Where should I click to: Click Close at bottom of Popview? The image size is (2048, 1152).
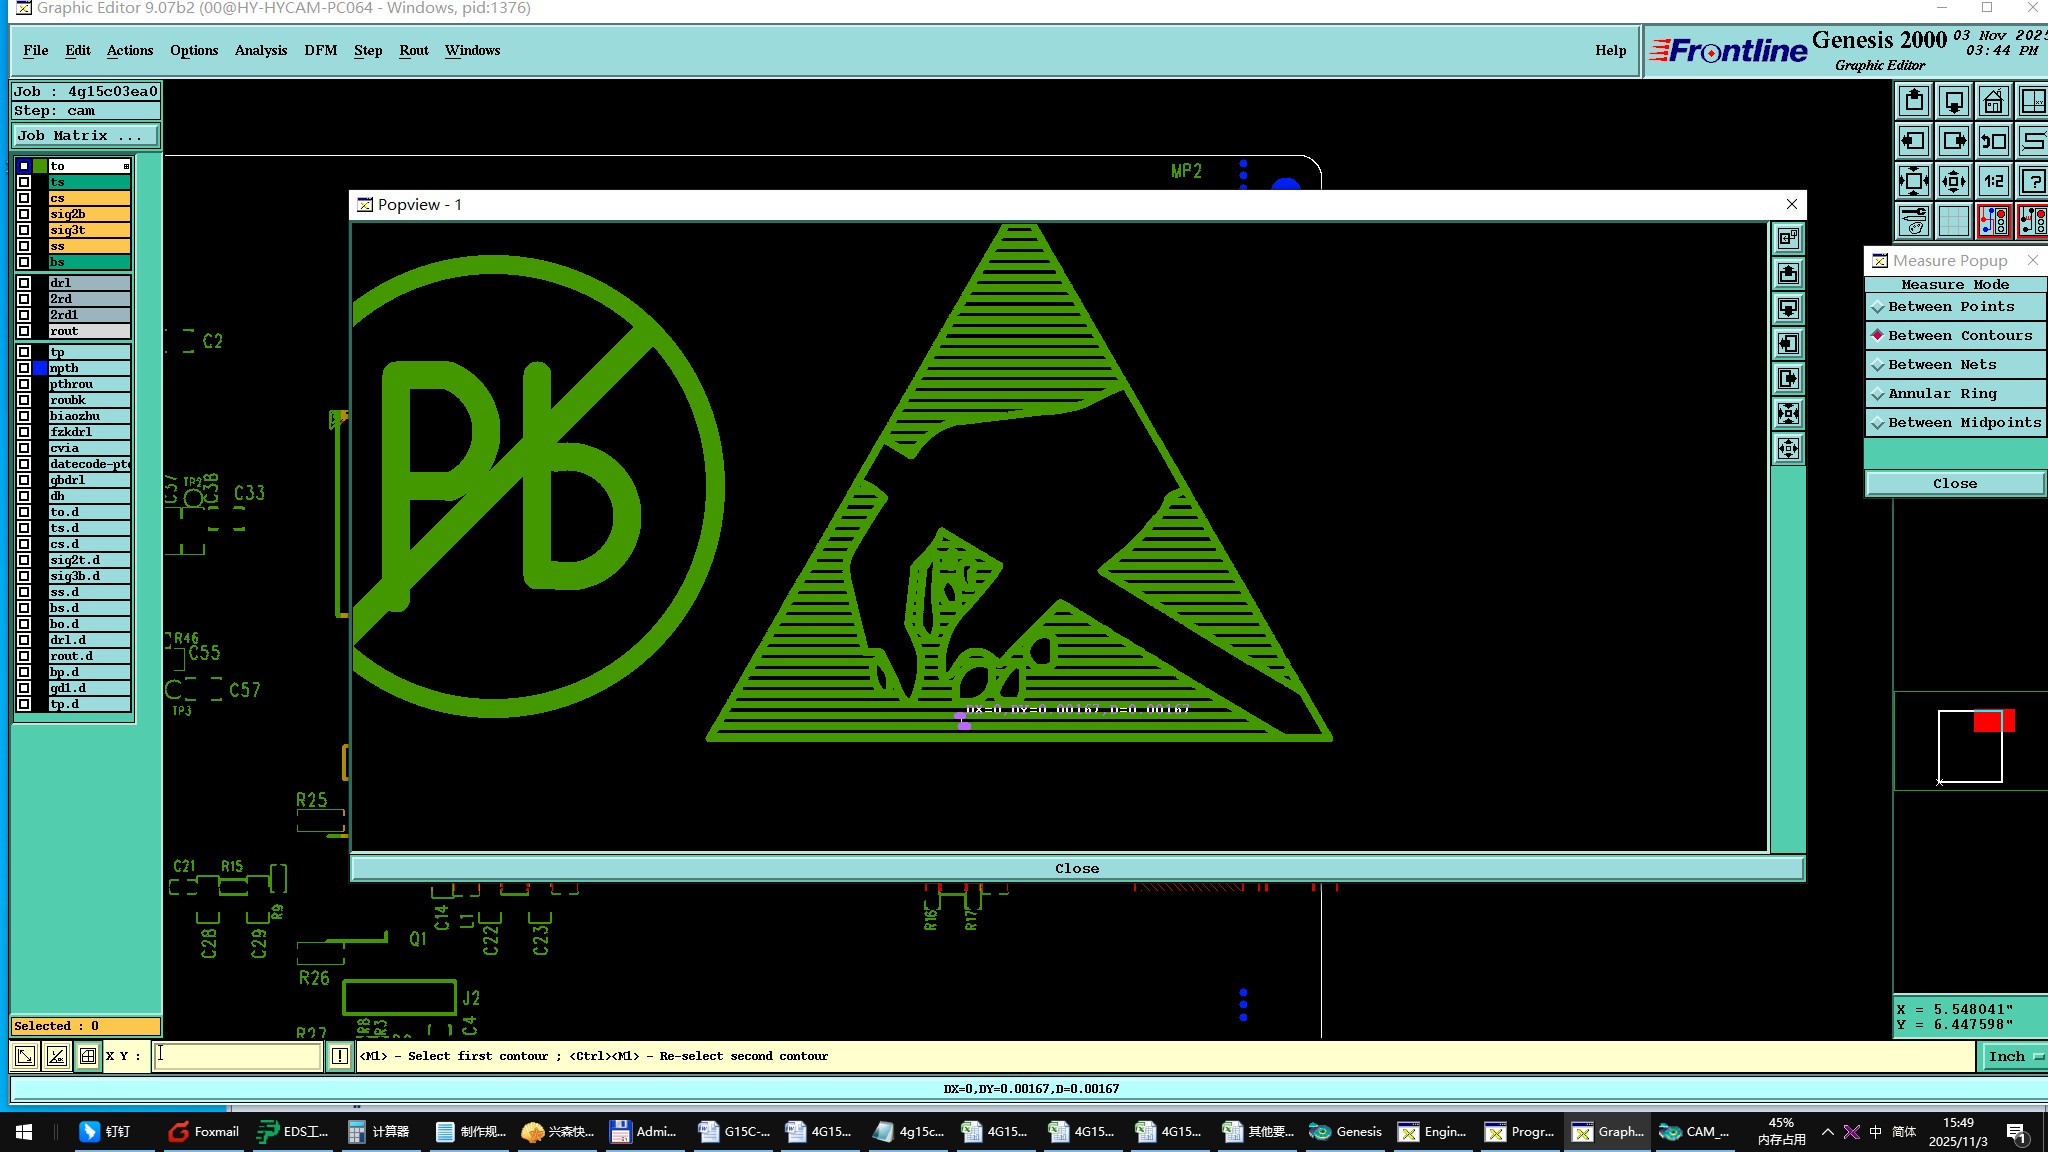point(1076,868)
